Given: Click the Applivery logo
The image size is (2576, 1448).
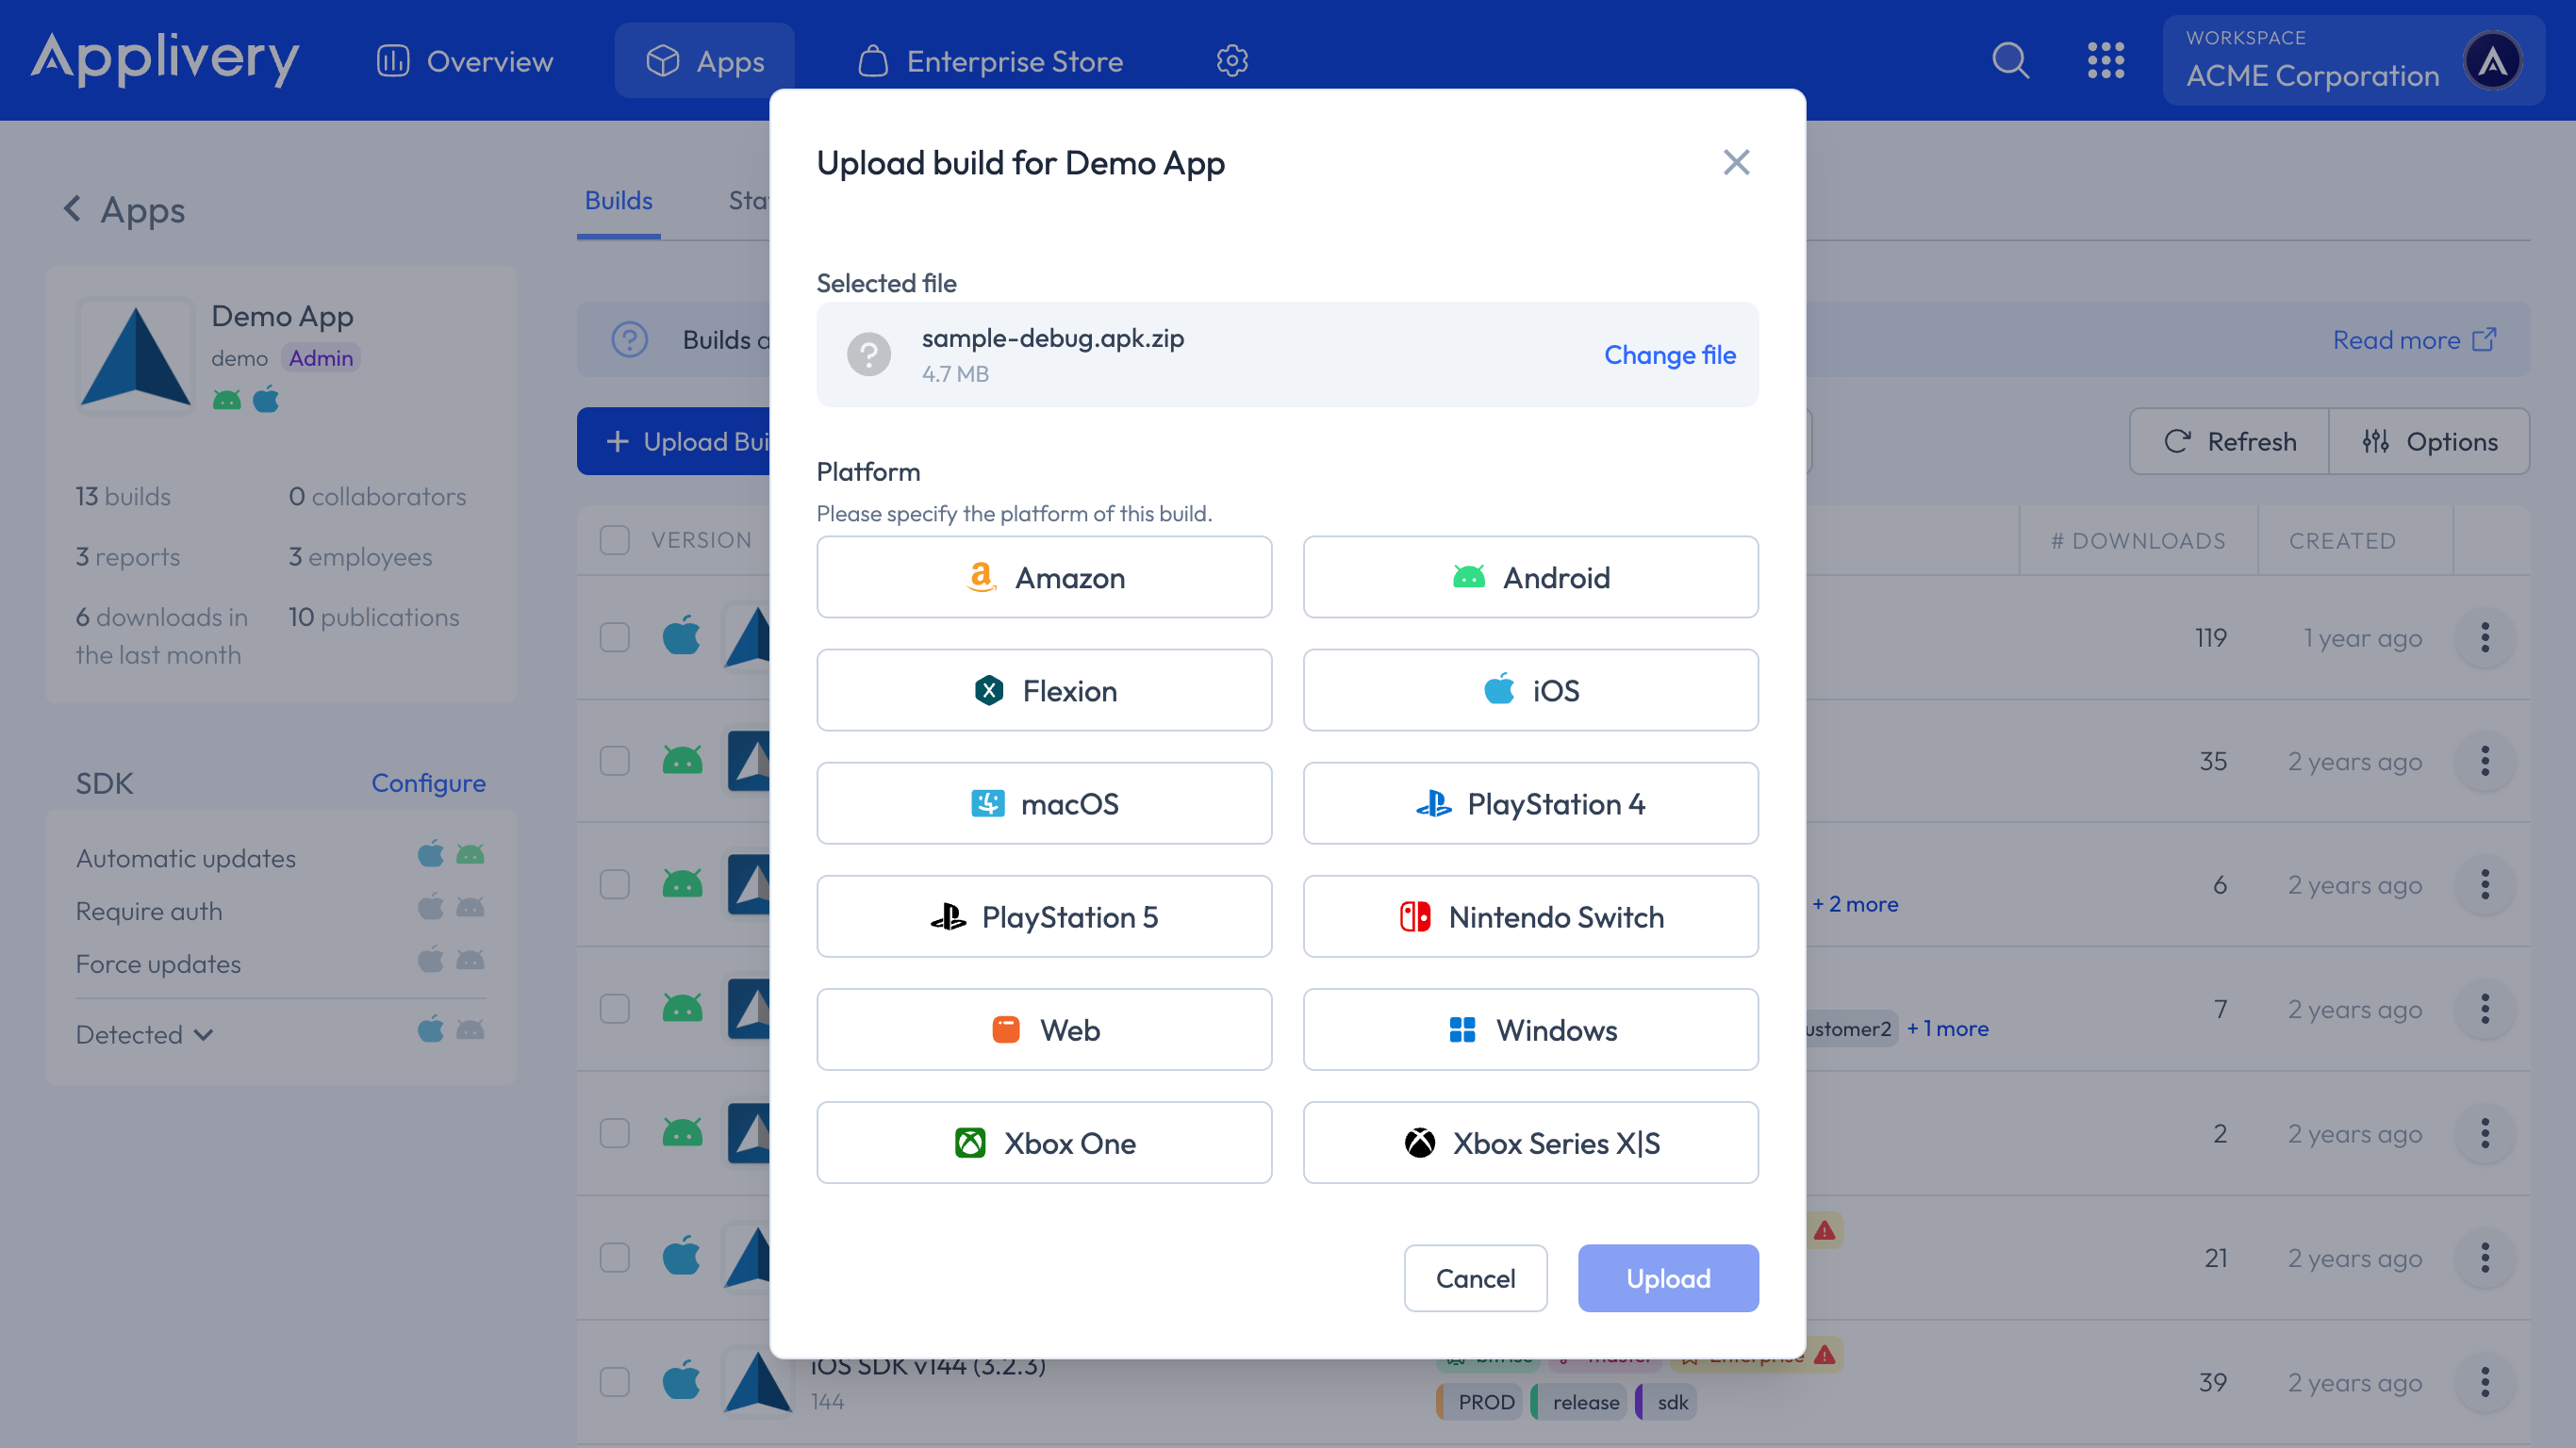Looking at the screenshot, I should pyautogui.click(x=165, y=58).
